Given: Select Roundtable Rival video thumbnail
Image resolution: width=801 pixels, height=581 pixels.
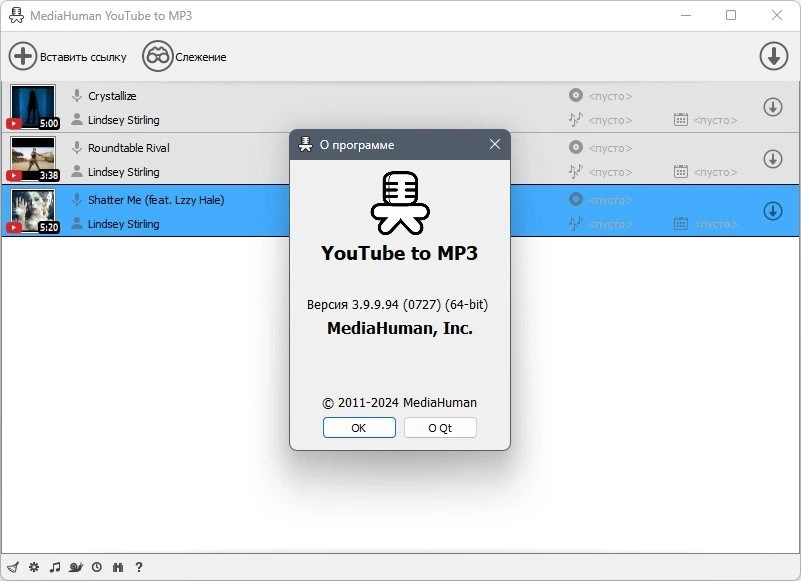Looking at the screenshot, I should tap(33, 158).
